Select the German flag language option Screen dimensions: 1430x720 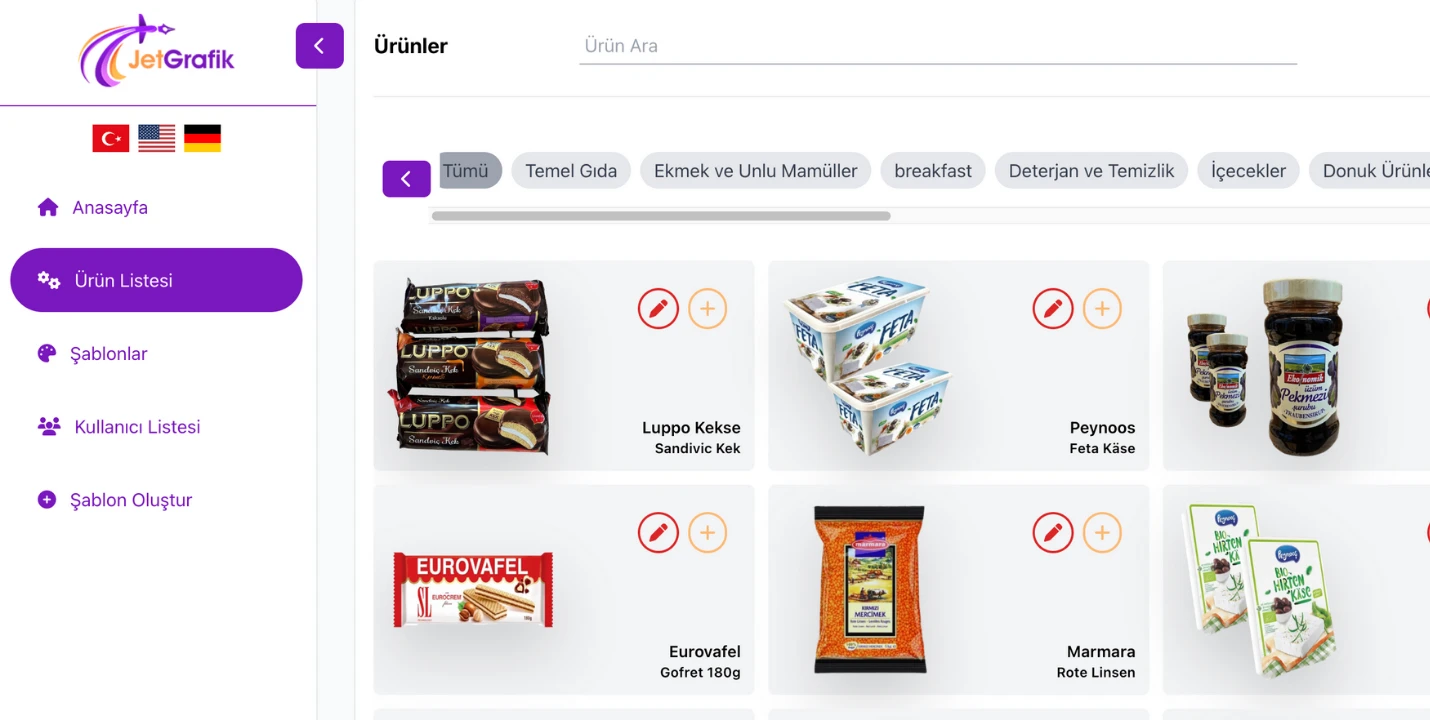[202, 139]
